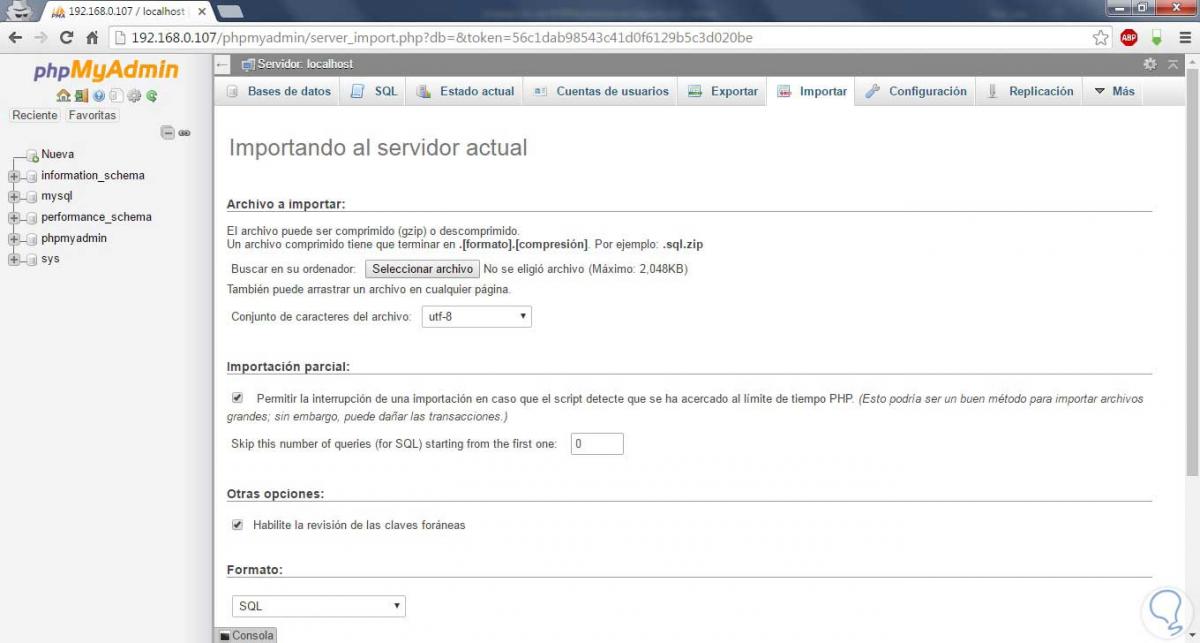Refresh the navigation panel with reload icon
This screenshot has height=643, width=1200.
pyautogui.click(x=151, y=96)
